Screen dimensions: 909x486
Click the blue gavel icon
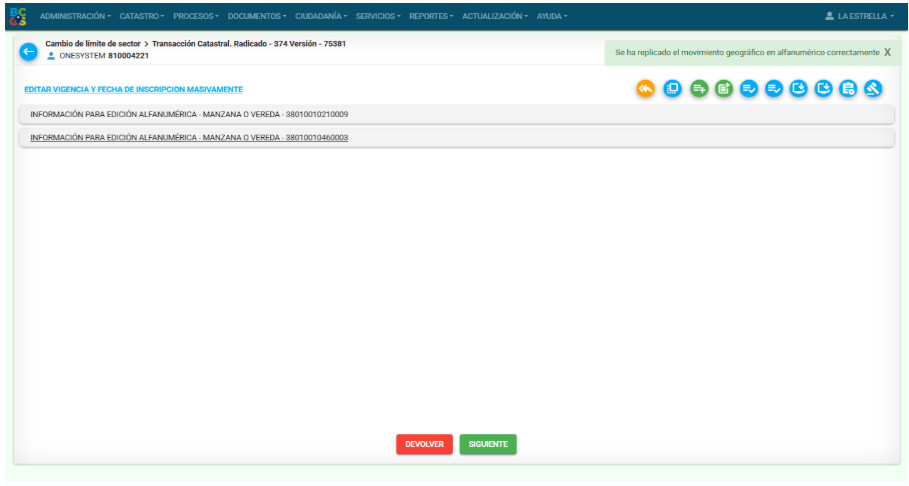point(873,89)
